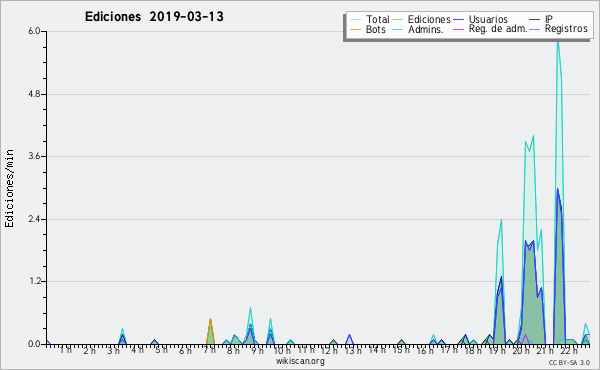
Task: Click the chart title 'Ediciones 2019-03-13'
Action: pos(154,17)
